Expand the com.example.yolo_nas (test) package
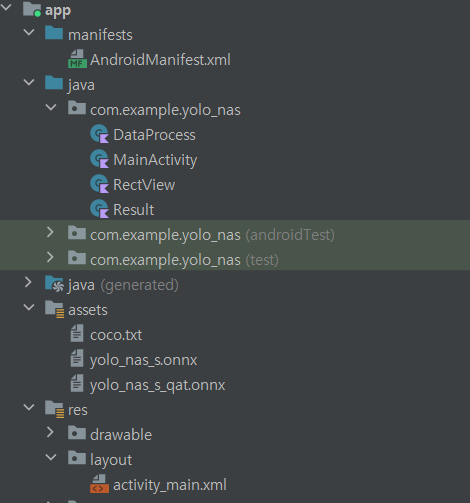Viewport: 470px width, 503px height. (x=50, y=257)
